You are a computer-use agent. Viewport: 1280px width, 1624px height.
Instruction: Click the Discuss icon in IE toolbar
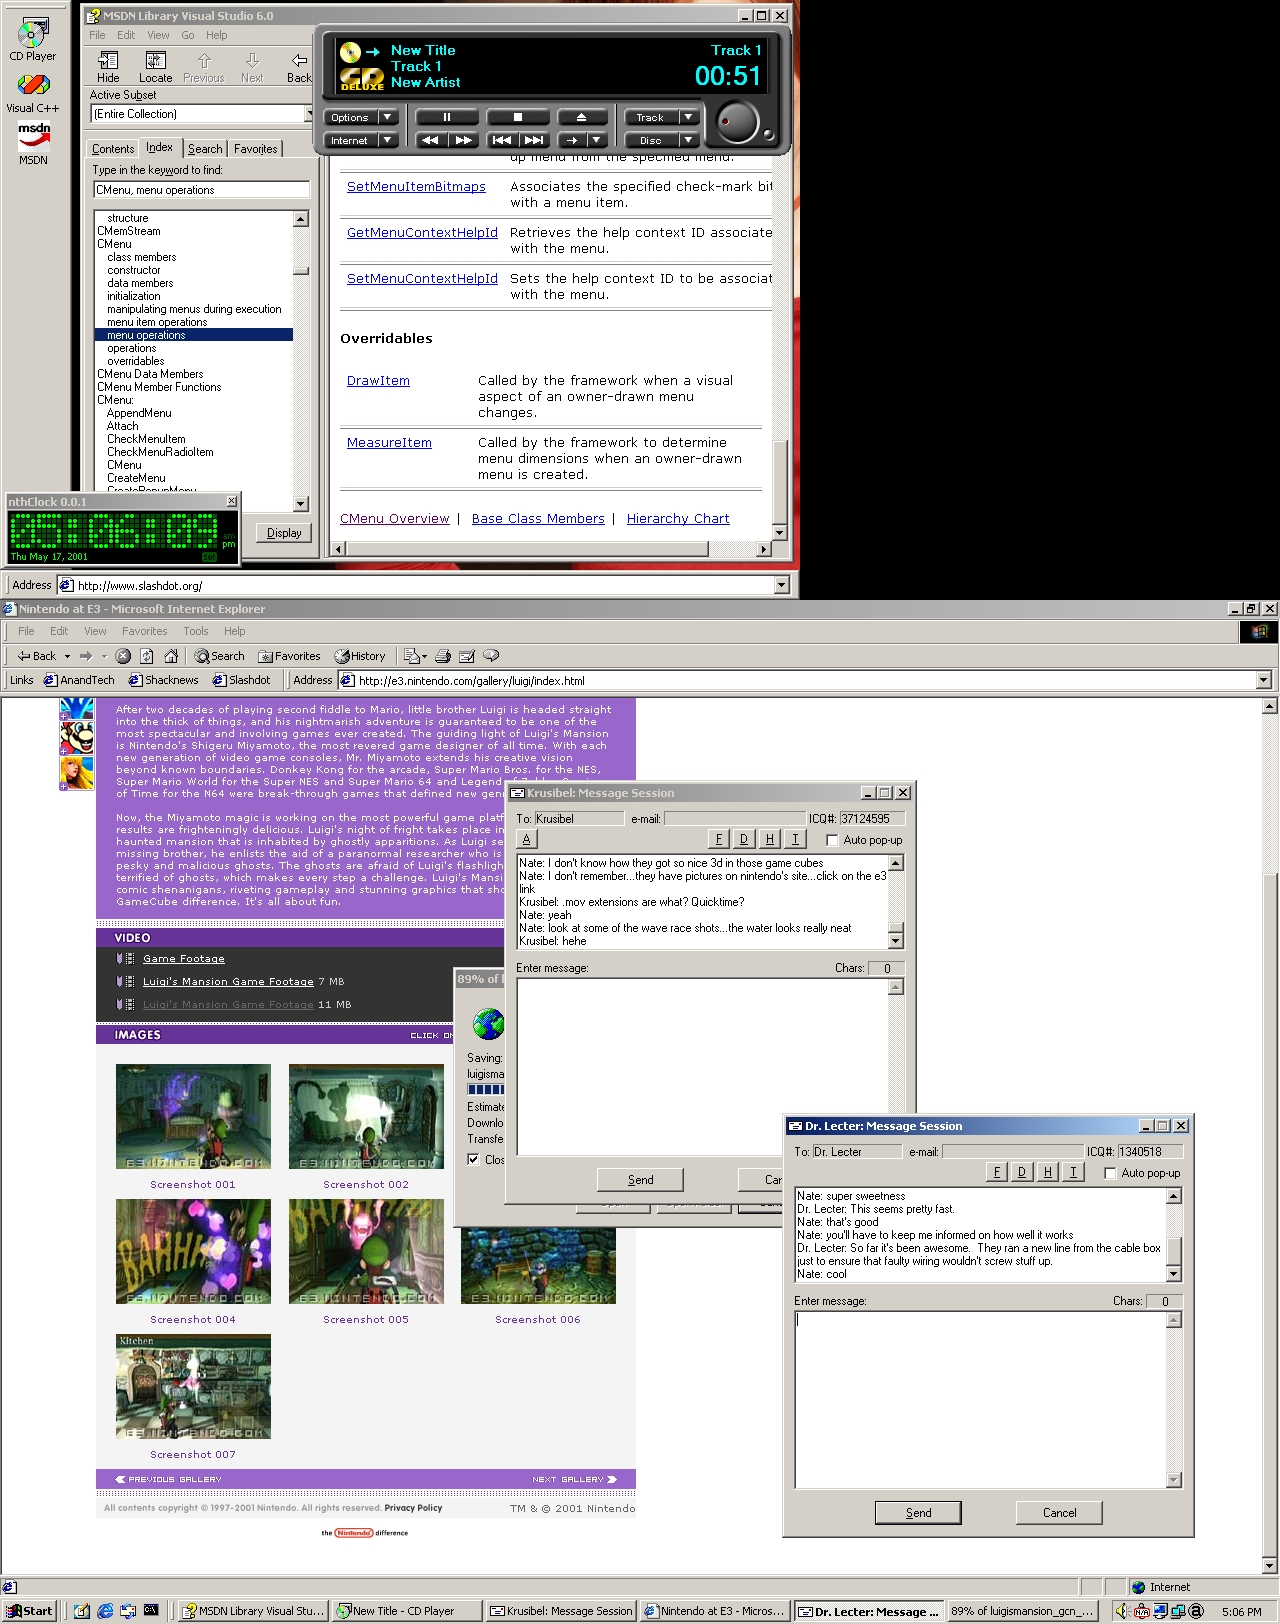[491, 656]
